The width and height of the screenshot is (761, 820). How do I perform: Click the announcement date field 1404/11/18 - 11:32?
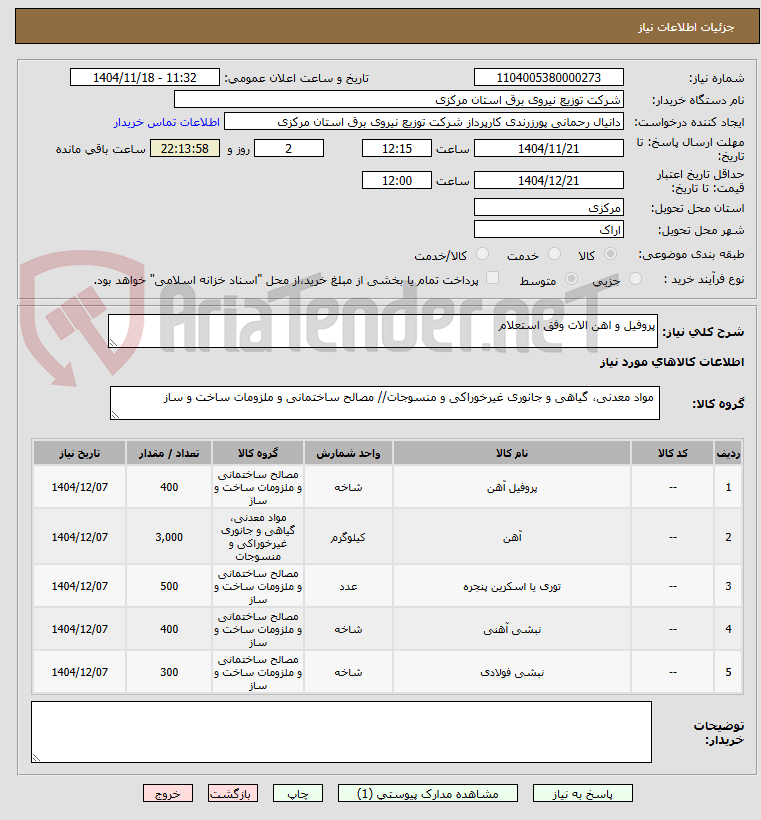click(145, 77)
